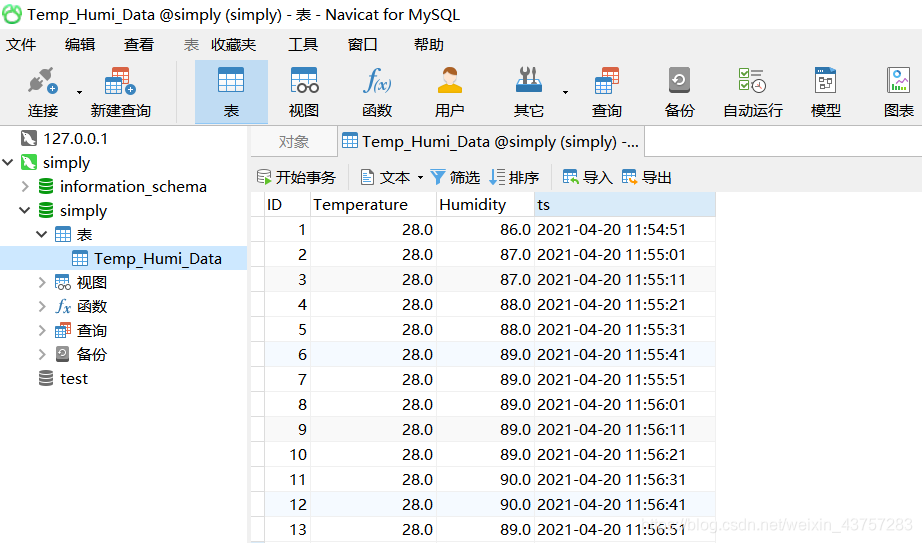Image resolution: width=922 pixels, height=543 pixels.
Task: Click the Filter (筛选) button
Action: [x=455, y=177]
